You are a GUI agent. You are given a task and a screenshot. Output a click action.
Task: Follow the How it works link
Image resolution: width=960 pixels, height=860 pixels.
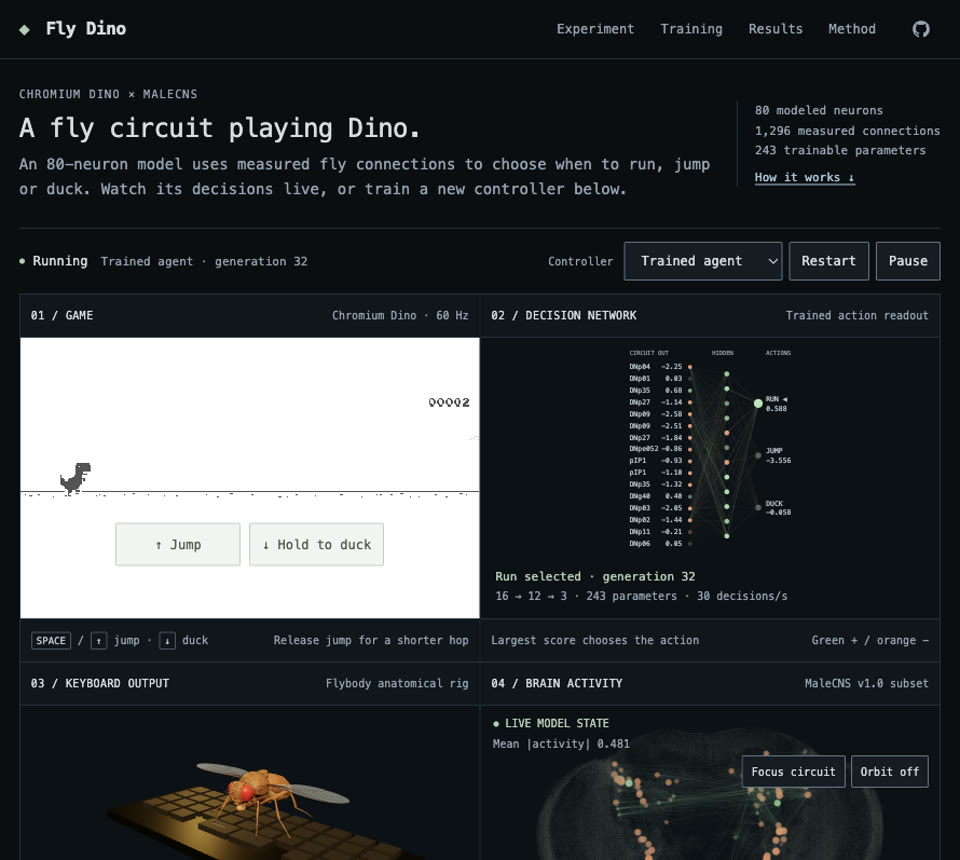tap(804, 178)
